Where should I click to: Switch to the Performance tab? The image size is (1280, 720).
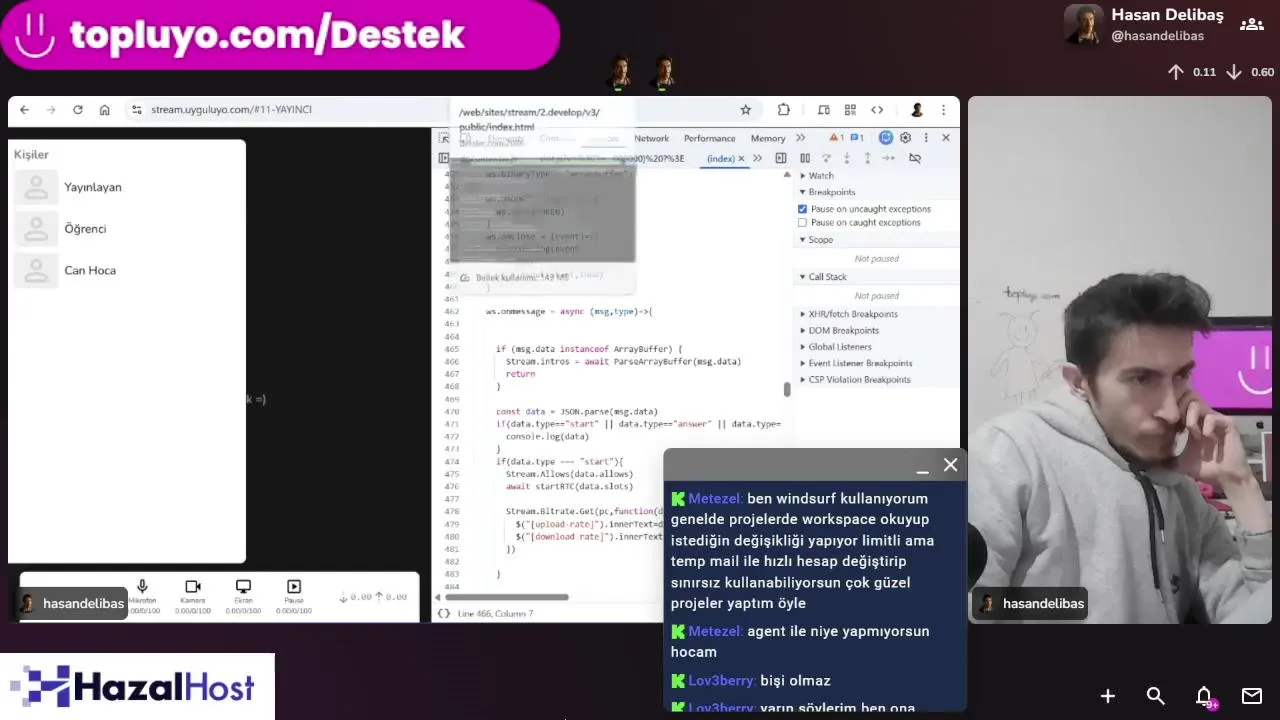click(710, 139)
